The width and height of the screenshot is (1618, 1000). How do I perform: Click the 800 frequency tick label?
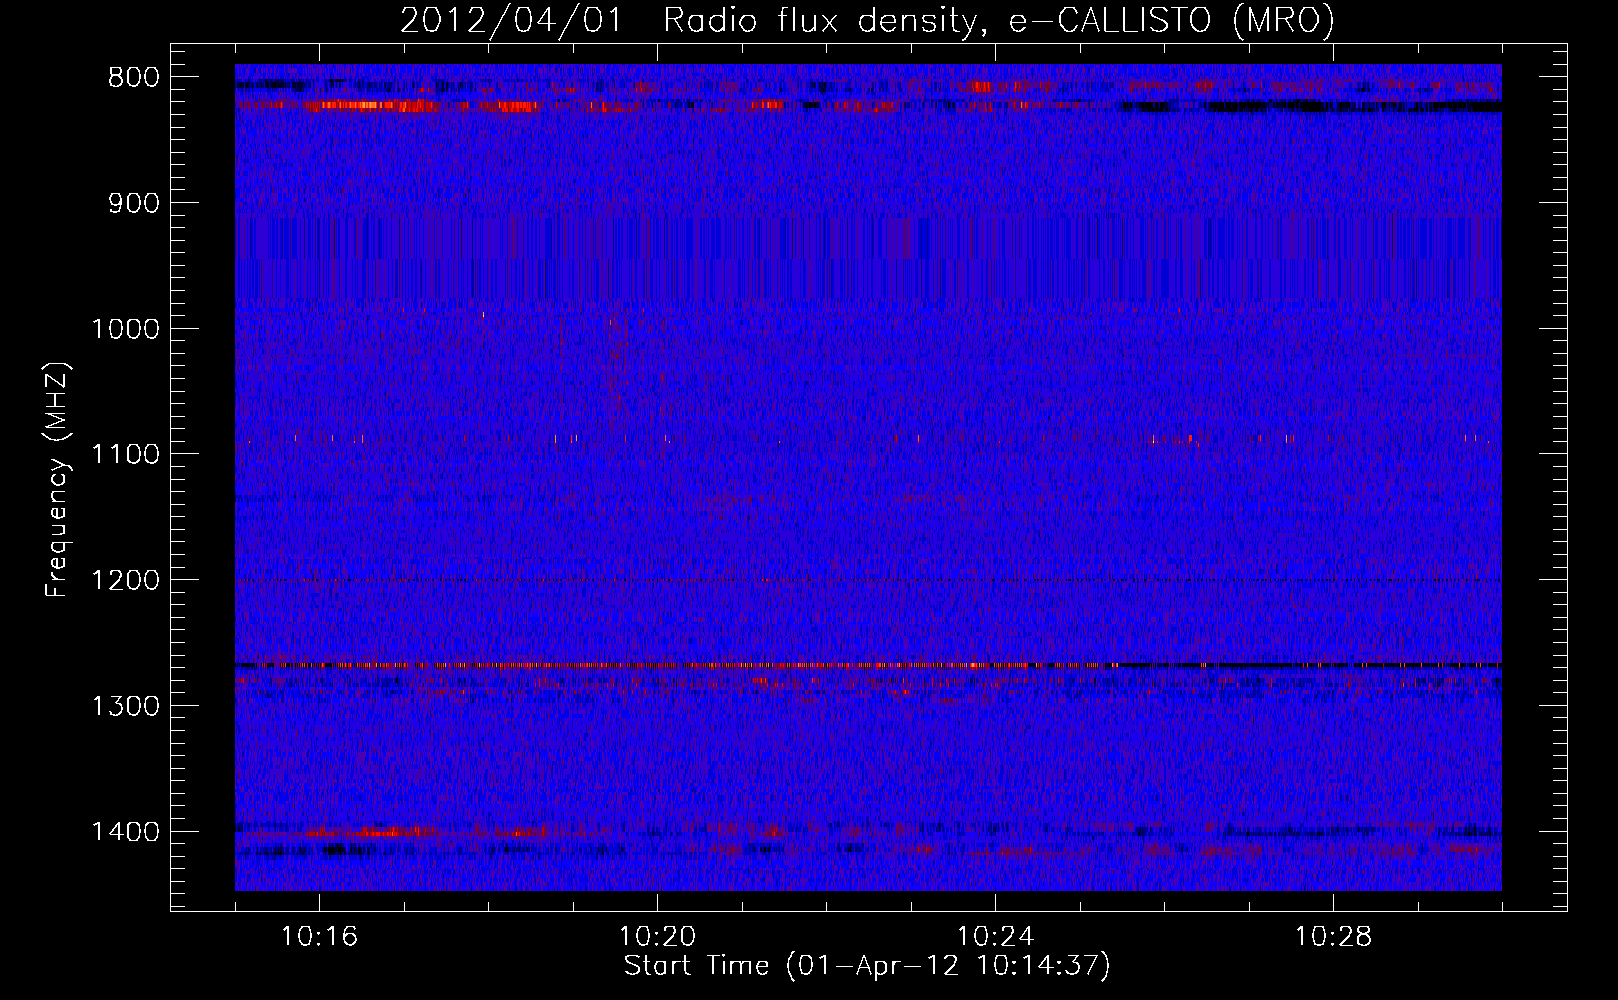(134, 78)
